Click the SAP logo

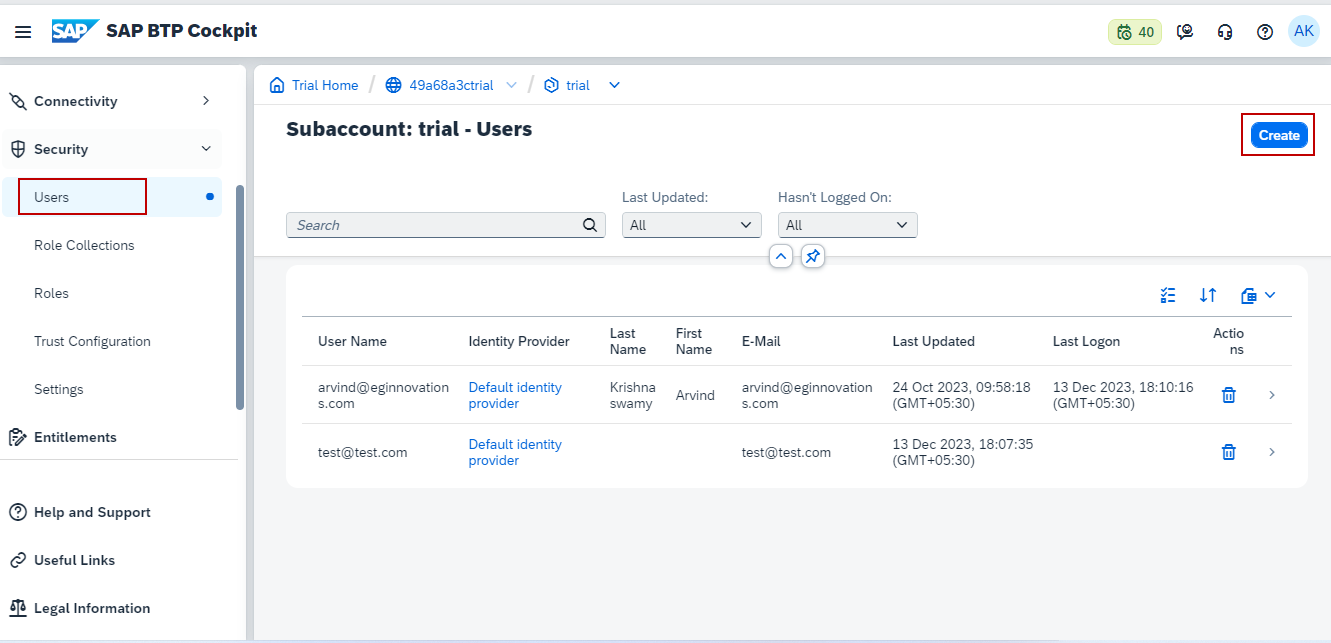pyautogui.click(x=76, y=31)
